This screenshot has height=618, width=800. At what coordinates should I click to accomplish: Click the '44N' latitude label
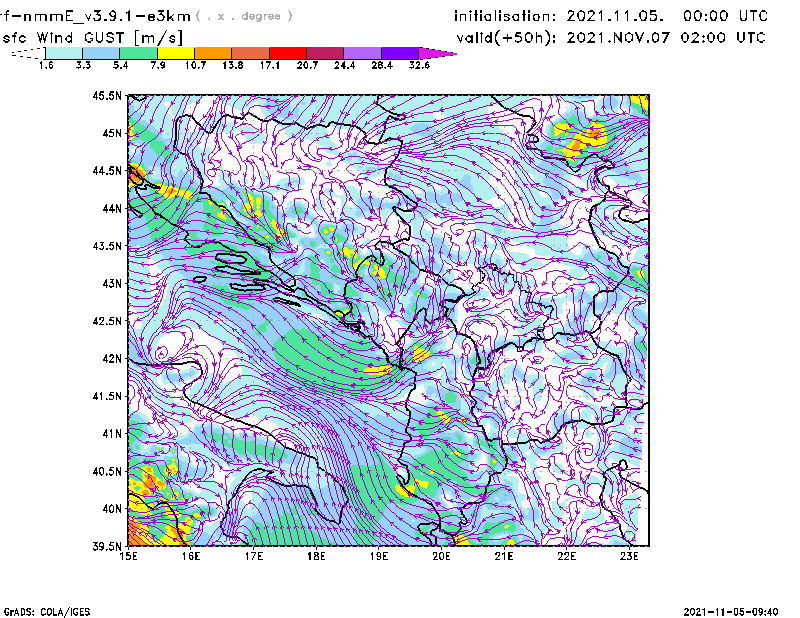coord(112,208)
